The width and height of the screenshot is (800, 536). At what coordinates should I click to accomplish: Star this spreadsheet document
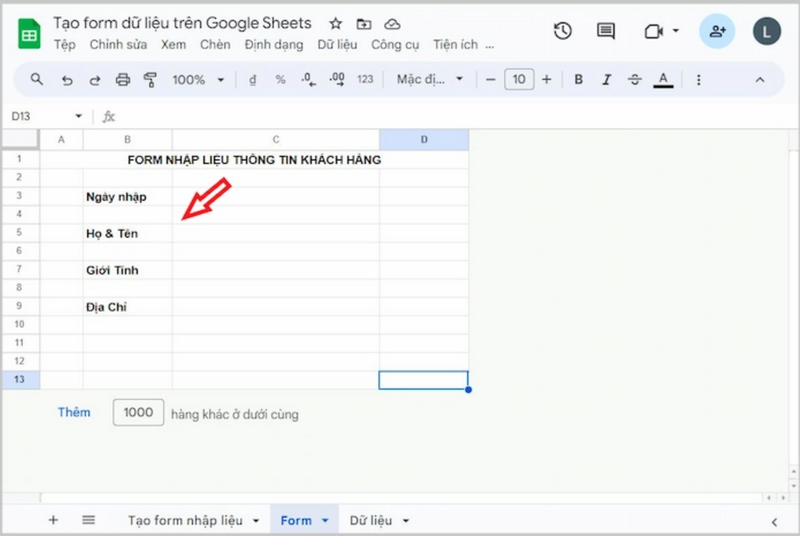[335, 23]
